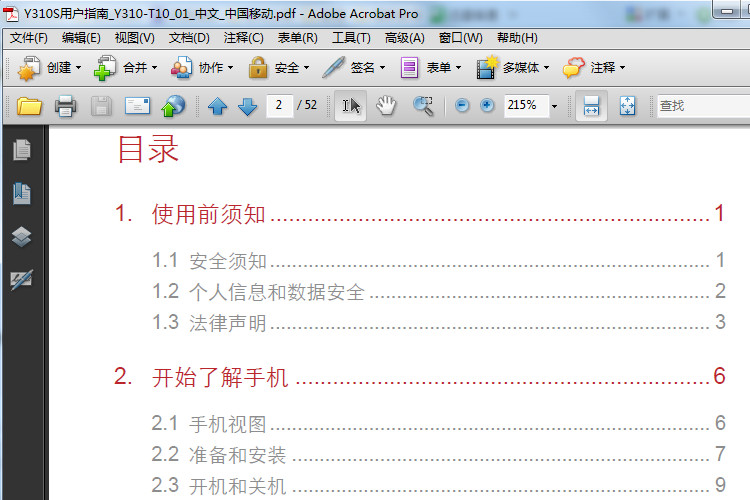Expand the 创建 dropdown arrow
750x500 pixels.
point(78,68)
